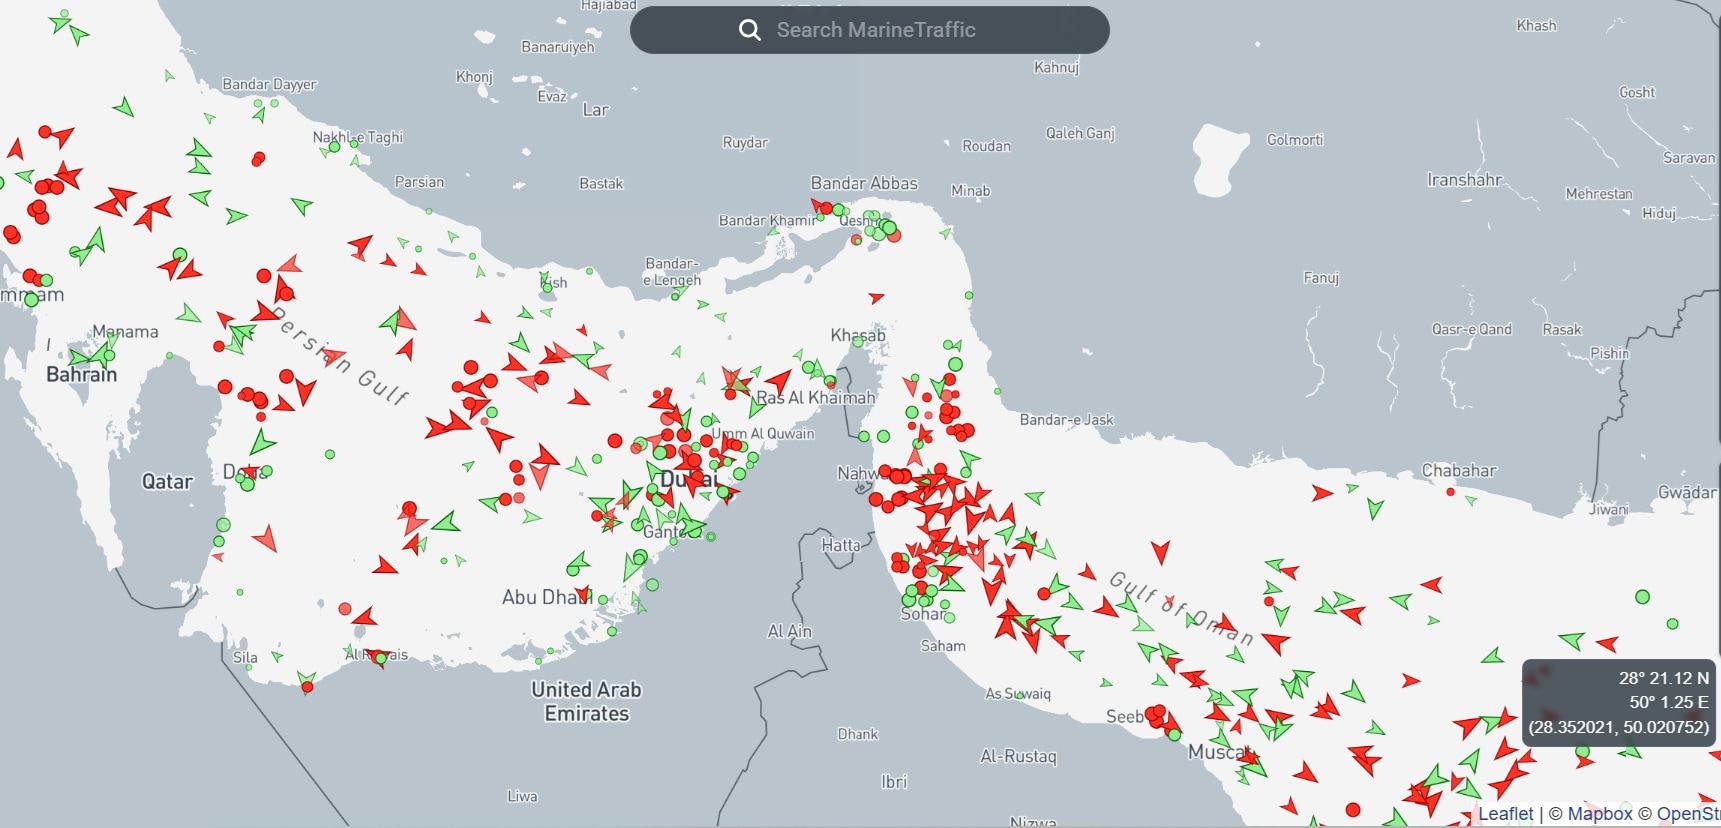Viewport: 1721px width, 828px height.
Task: Focus the Search MarineTraffic input field
Action: 900,30
